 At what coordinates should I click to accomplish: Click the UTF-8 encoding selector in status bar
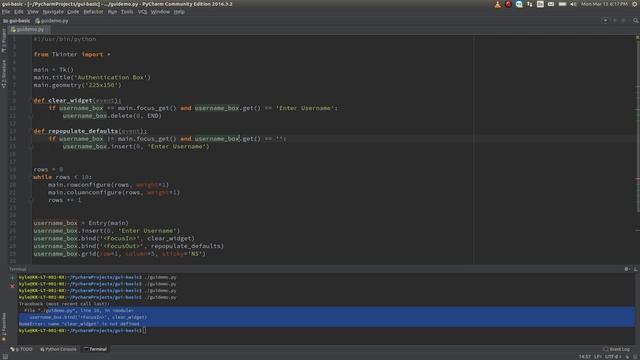coord(613,357)
